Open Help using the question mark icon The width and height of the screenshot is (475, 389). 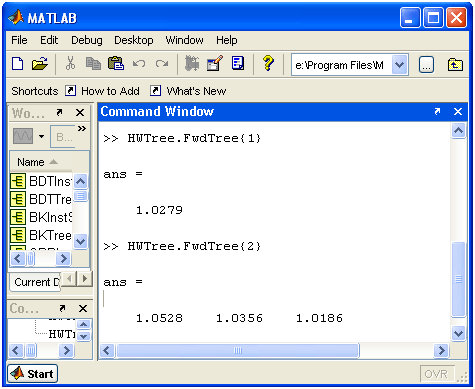point(268,63)
